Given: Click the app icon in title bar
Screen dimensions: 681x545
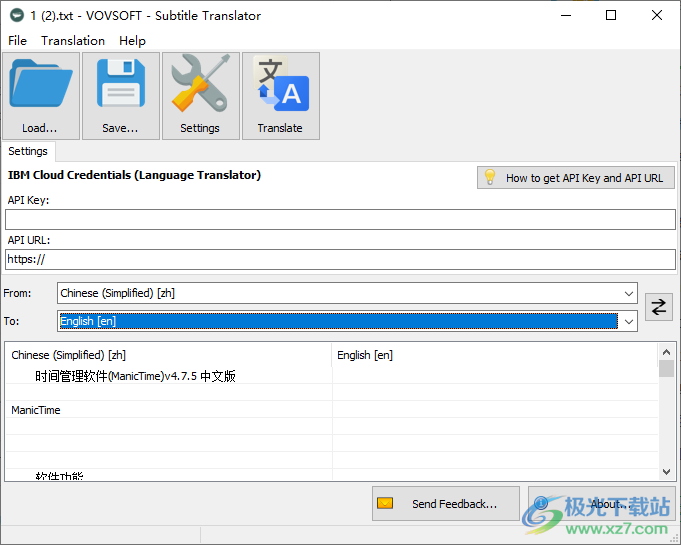Looking at the screenshot, I should [17, 16].
